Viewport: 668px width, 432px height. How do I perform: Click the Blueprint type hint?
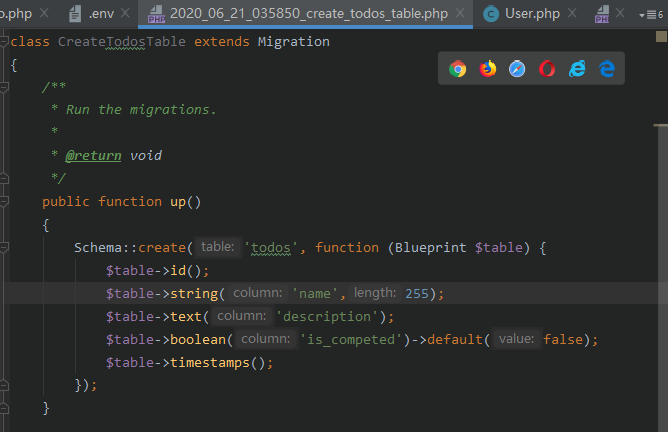tap(430, 248)
